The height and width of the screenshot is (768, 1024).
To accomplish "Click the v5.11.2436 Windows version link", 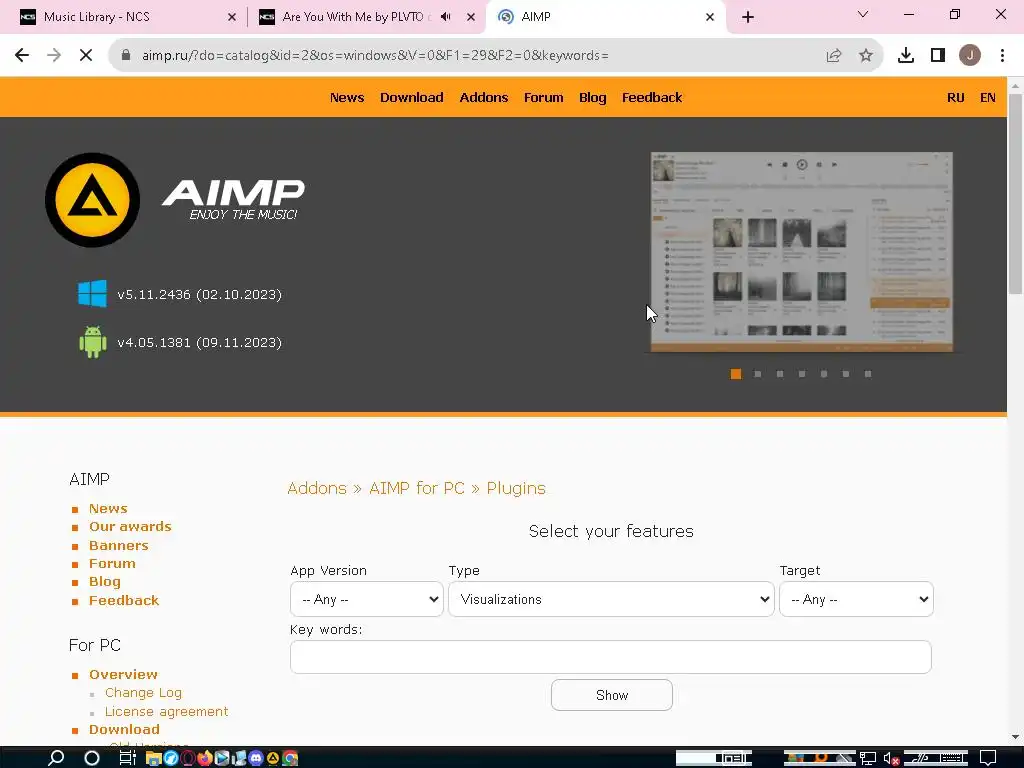I will [x=199, y=295].
